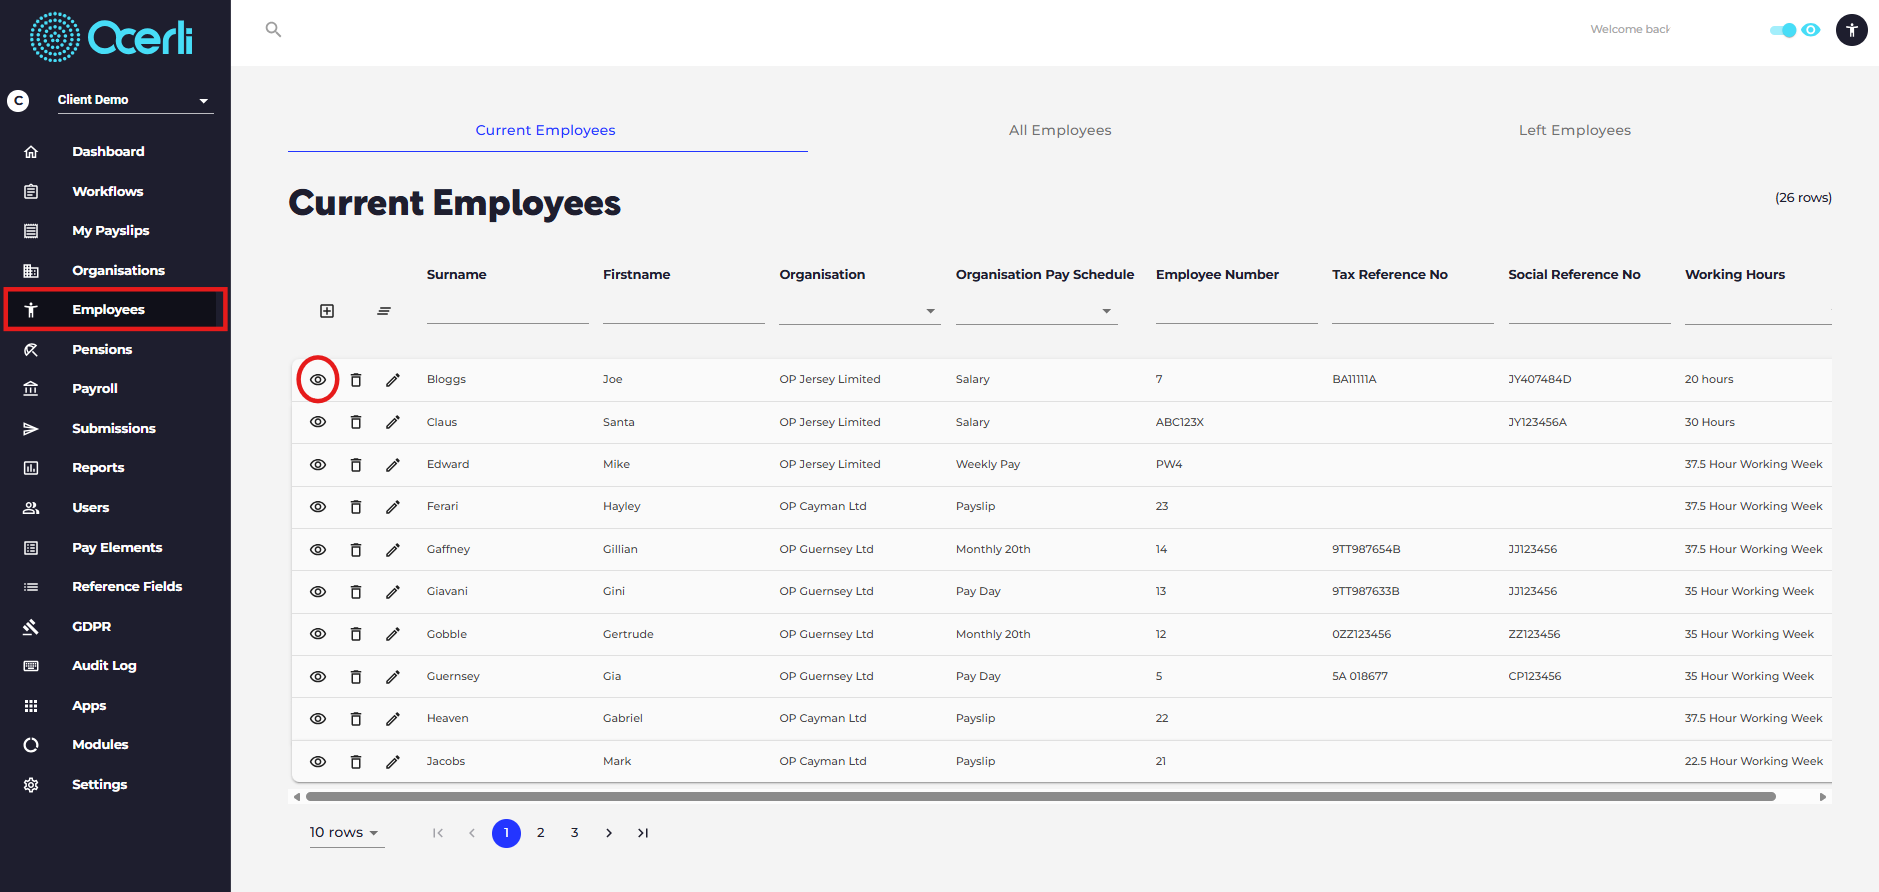
Task: Click the trash icon for Edward
Action: point(356,465)
